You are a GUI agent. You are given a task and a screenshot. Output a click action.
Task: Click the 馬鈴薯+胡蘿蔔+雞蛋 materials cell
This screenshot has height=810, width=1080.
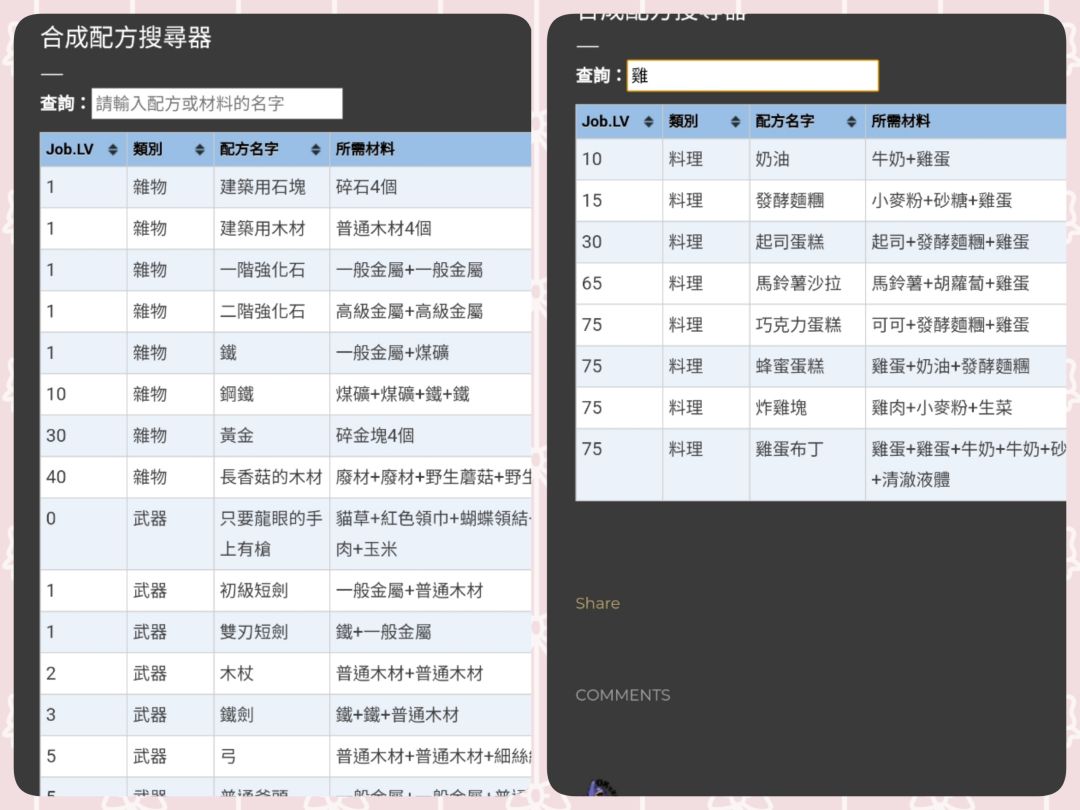click(x=950, y=283)
